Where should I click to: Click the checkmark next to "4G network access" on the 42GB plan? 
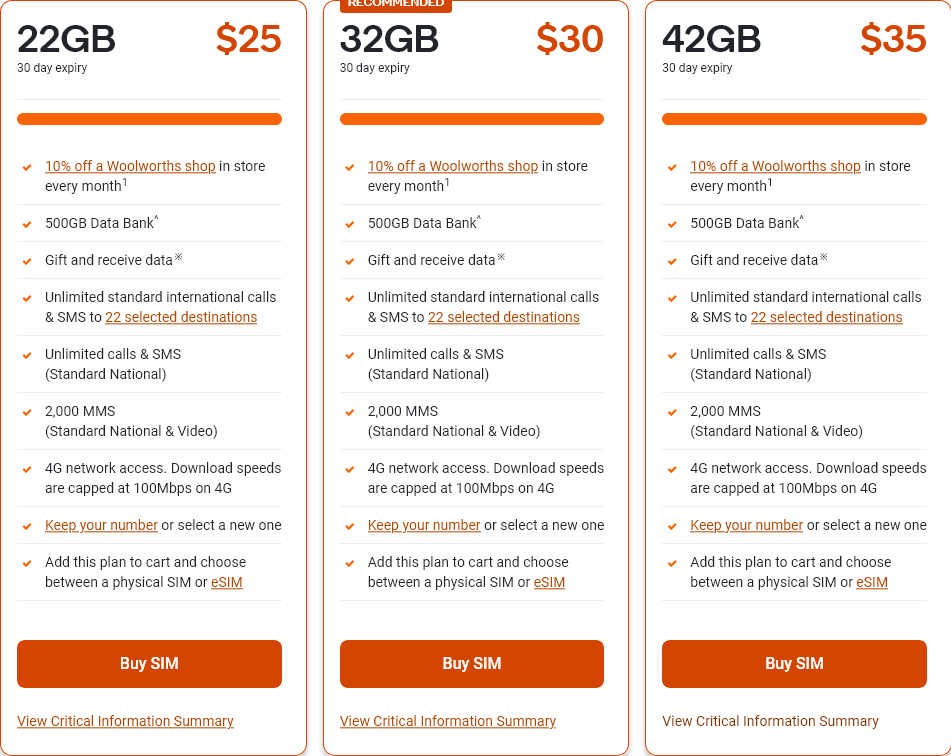(x=671, y=468)
